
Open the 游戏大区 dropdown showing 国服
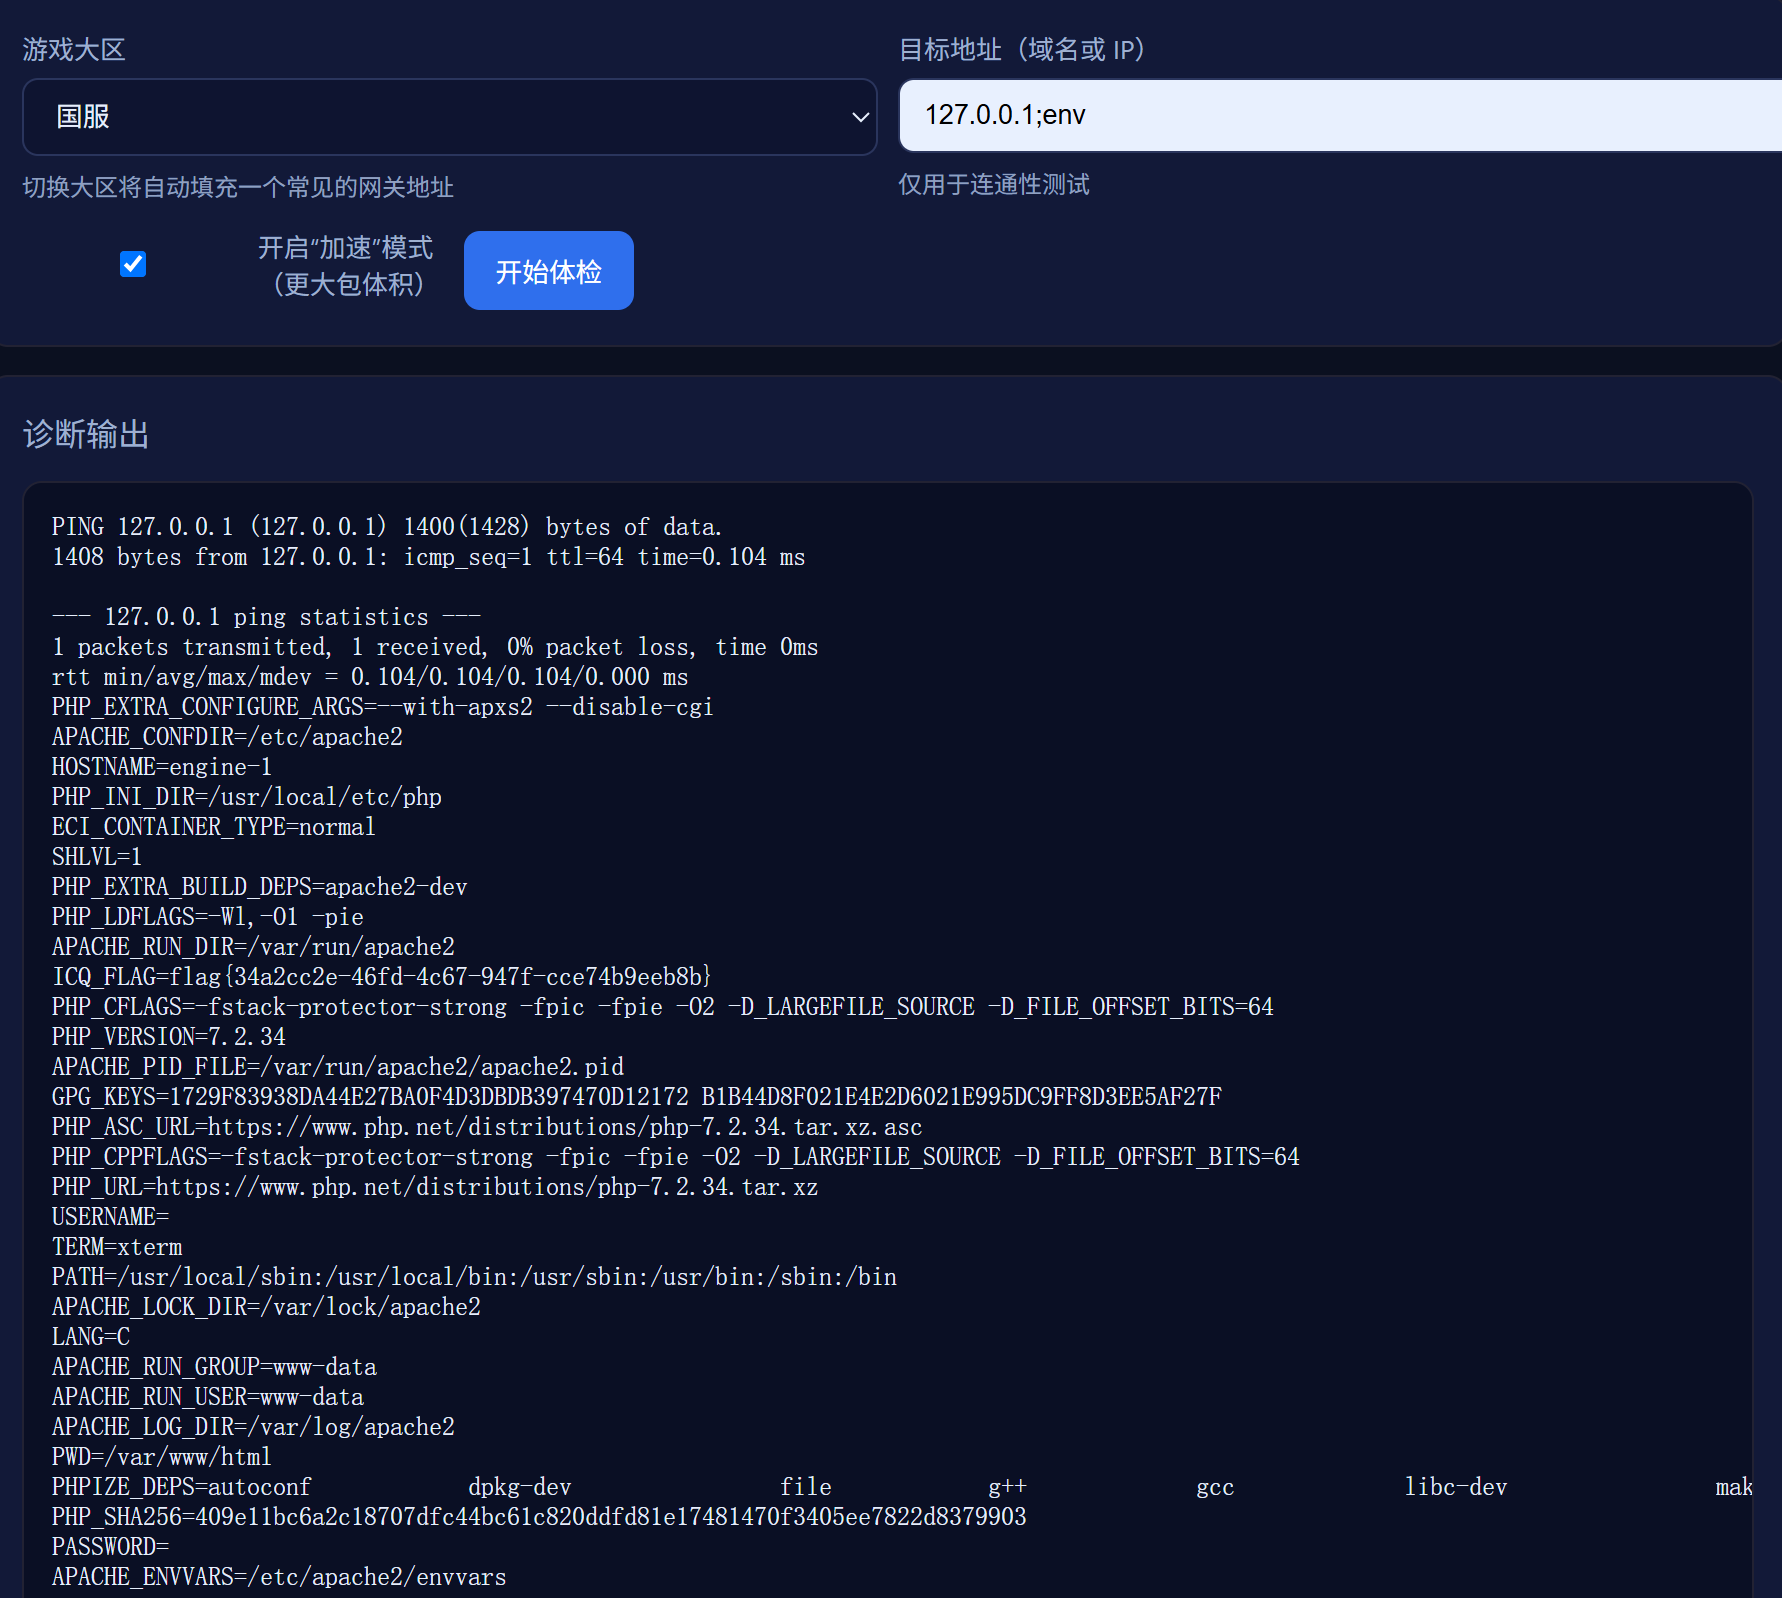pyautogui.click(x=448, y=117)
